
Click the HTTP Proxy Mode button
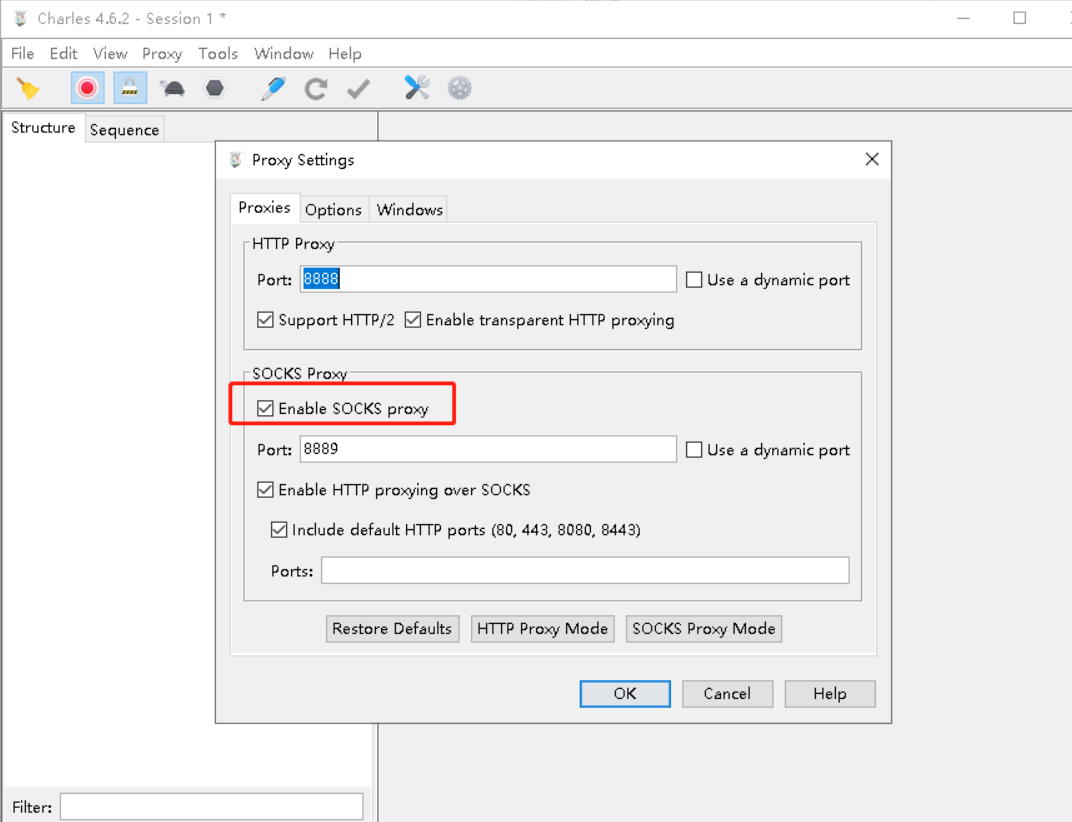(x=542, y=628)
